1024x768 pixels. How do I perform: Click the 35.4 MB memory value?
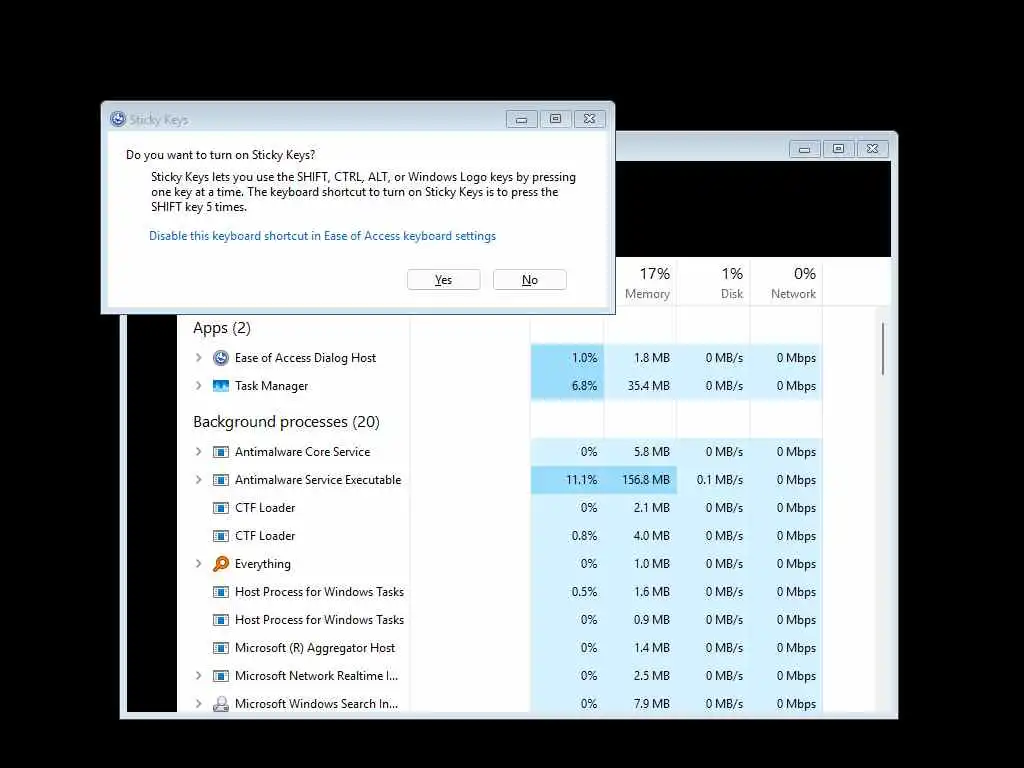tap(648, 386)
